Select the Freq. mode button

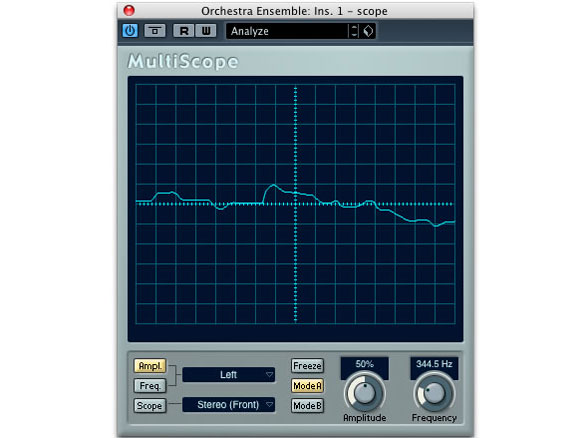click(150, 386)
